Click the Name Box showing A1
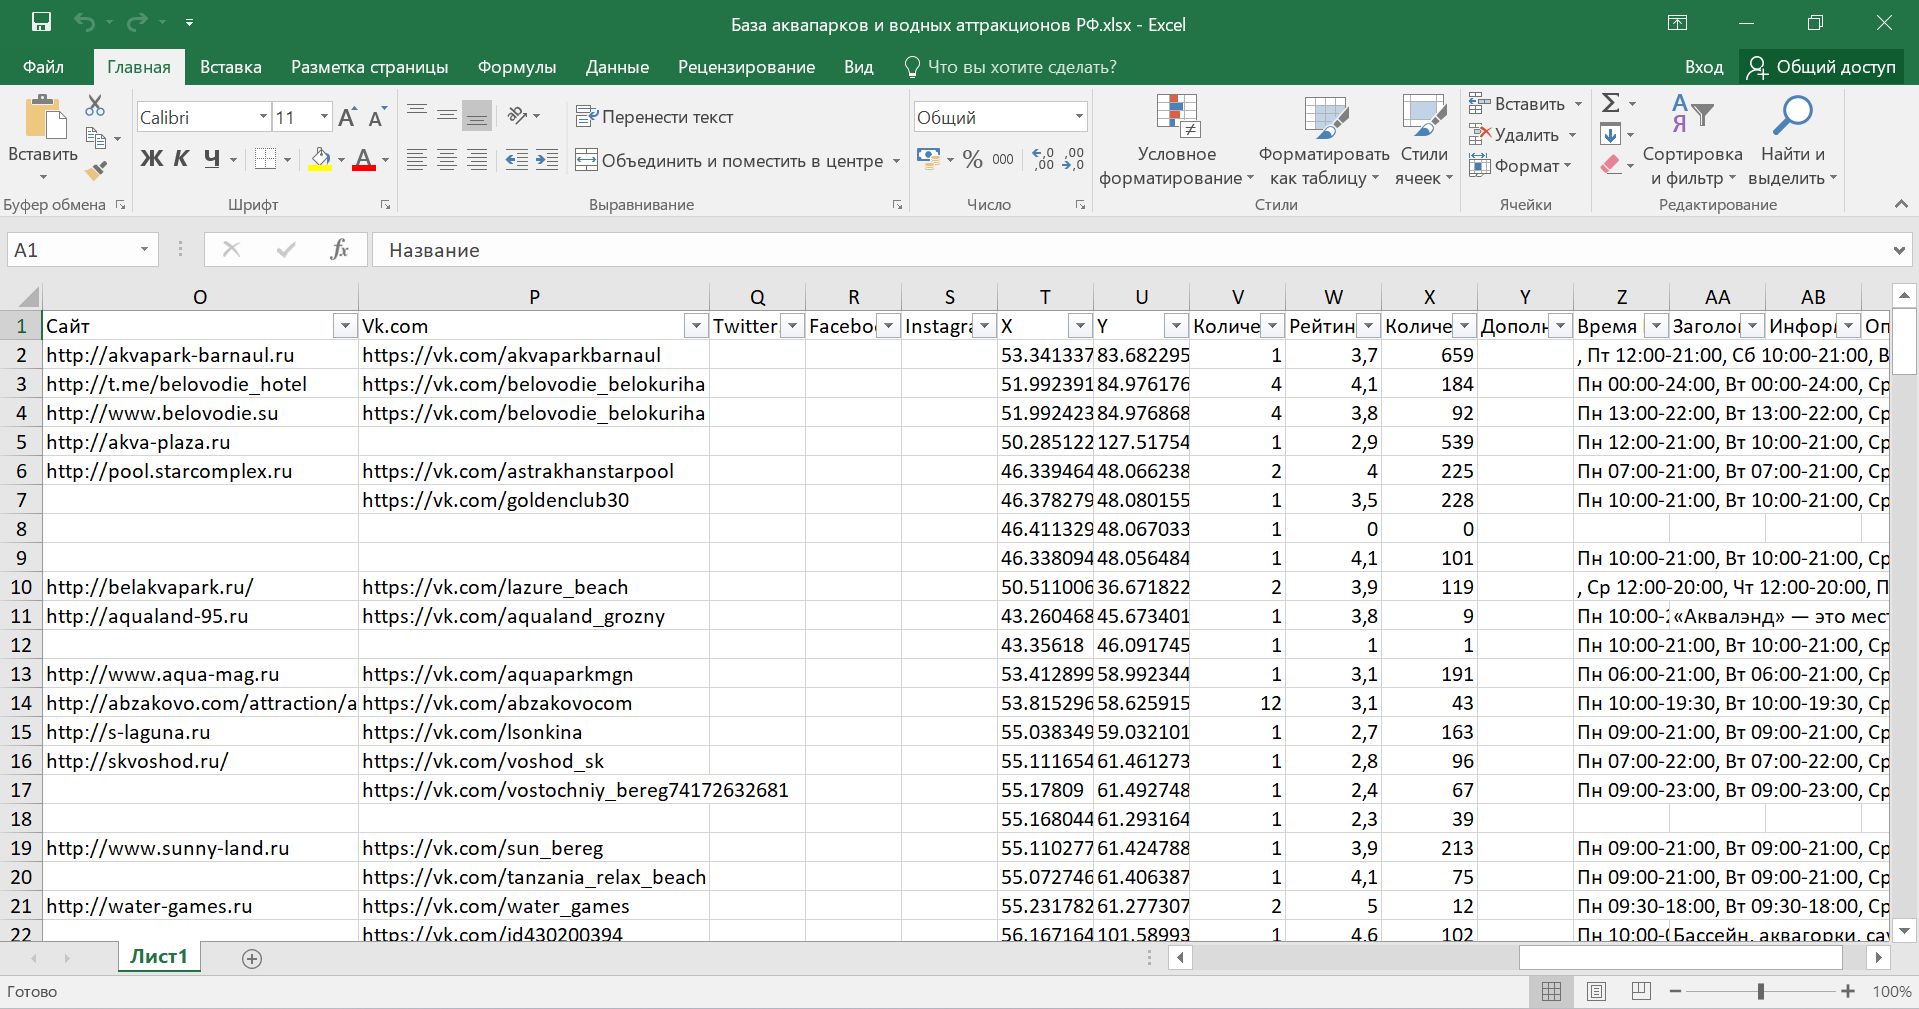 pyautogui.click(x=70, y=250)
